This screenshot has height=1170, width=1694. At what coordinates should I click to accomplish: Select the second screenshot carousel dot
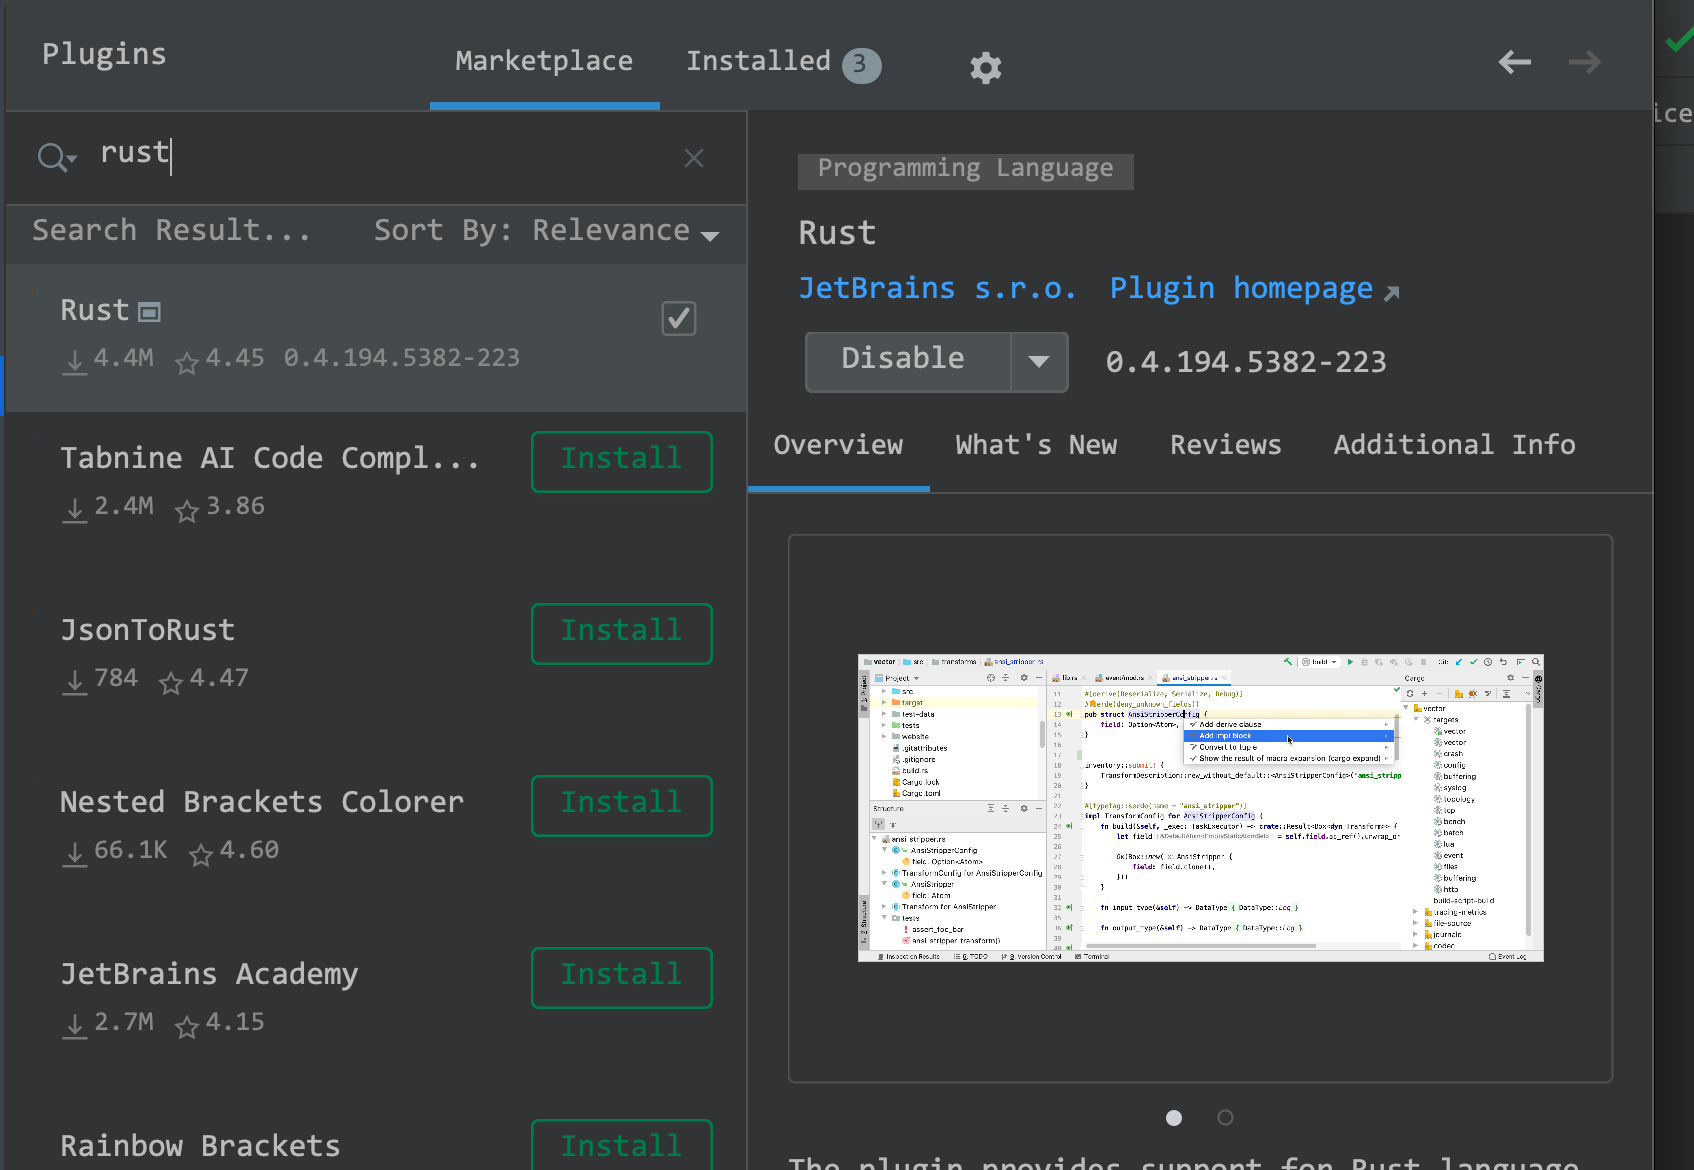click(1225, 1118)
